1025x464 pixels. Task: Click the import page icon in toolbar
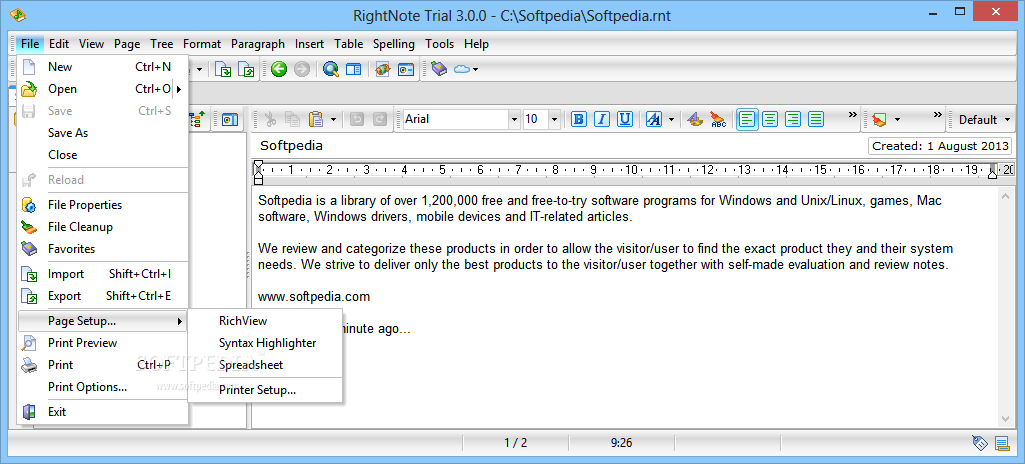point(224,69)
